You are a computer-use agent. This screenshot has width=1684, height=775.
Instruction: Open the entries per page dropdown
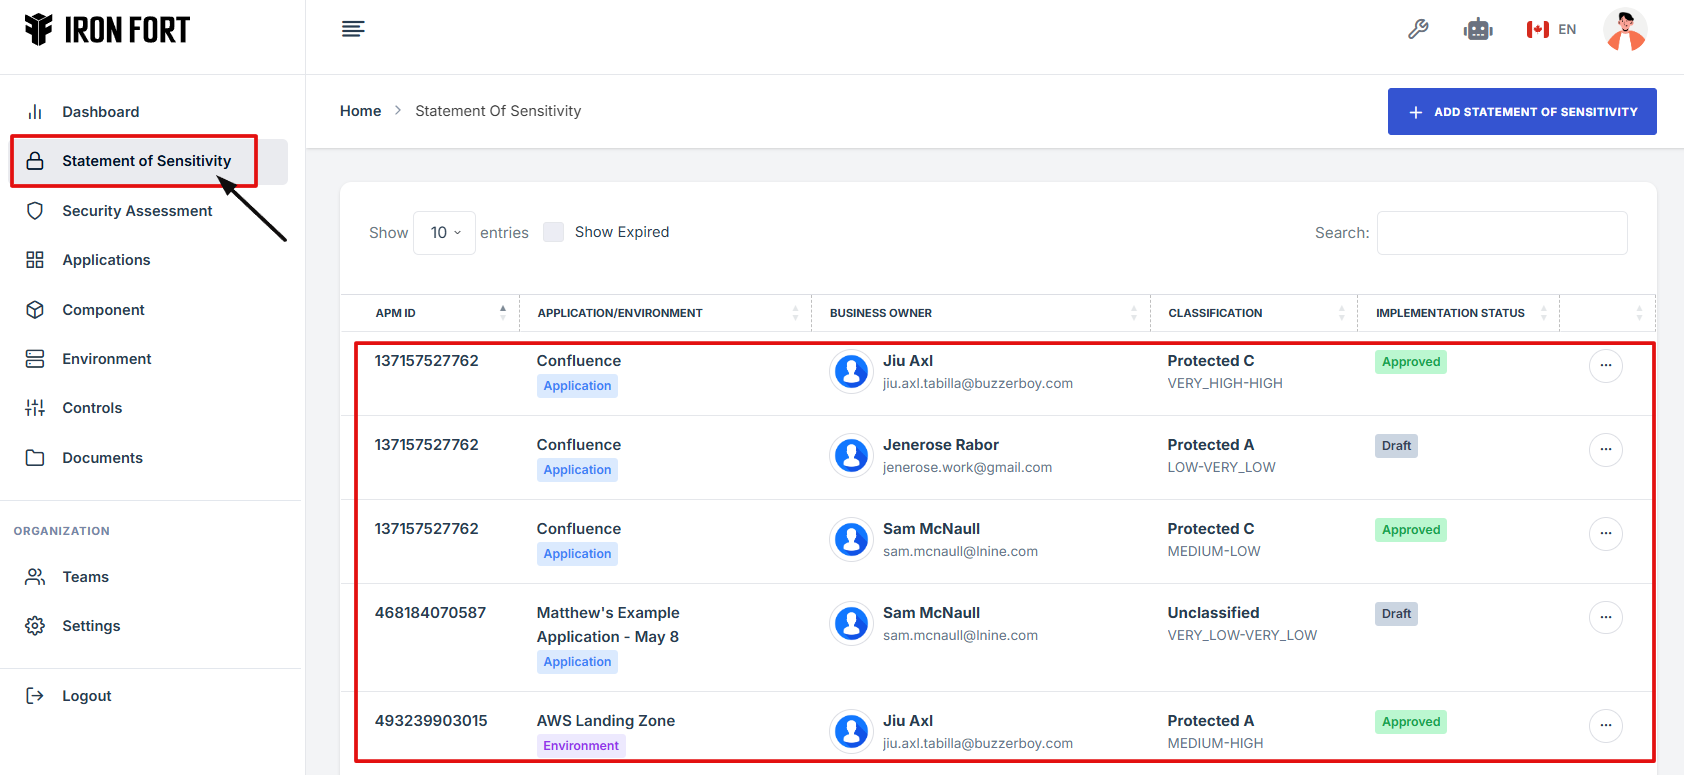444,233
